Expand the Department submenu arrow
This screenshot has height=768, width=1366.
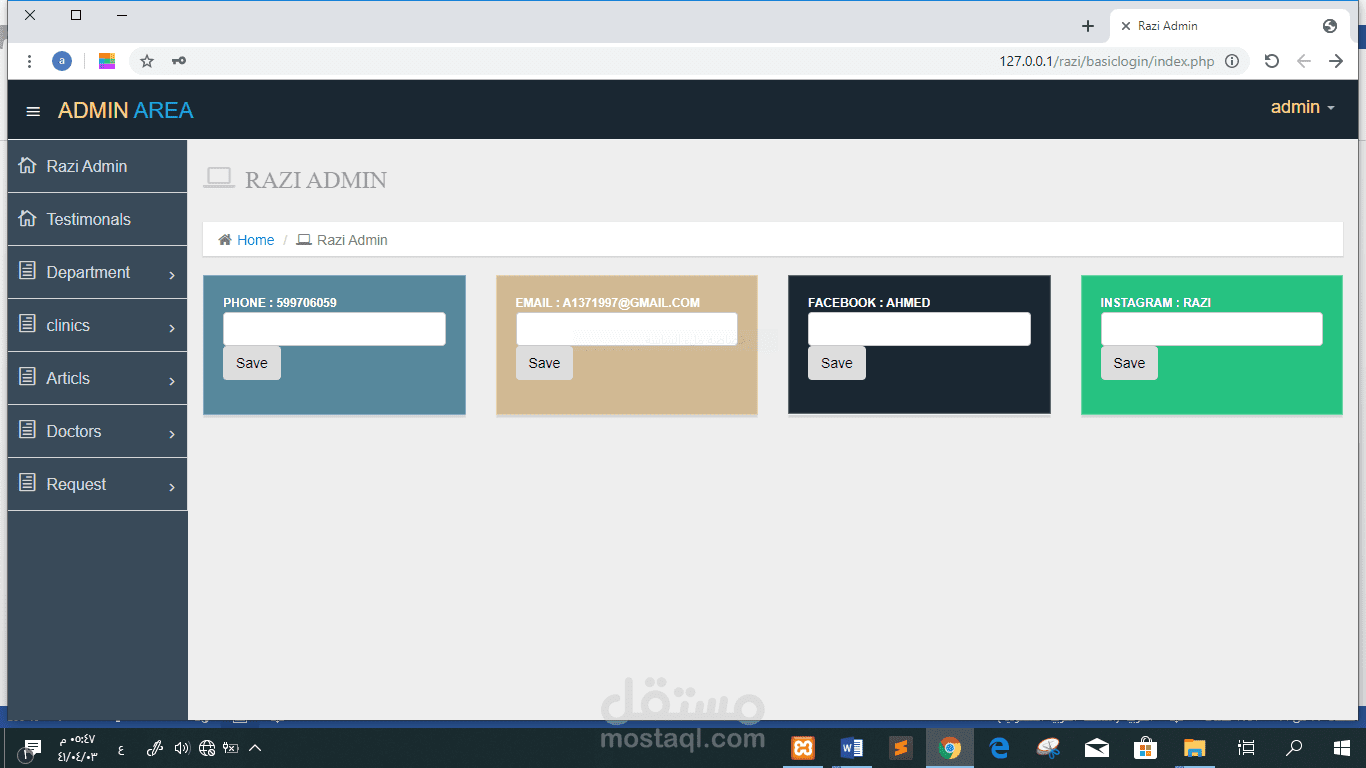coord(172,275)
